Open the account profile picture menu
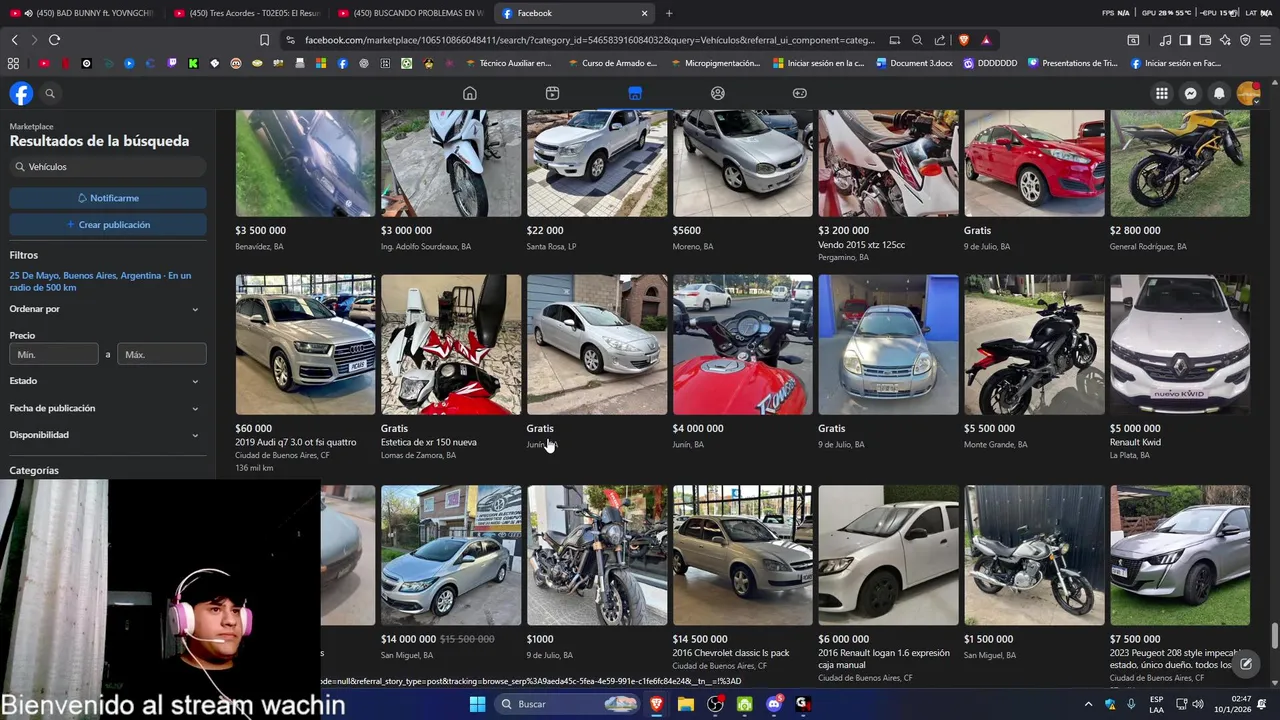Viewport: 1280px width, 720px height. click(1248, 93)
